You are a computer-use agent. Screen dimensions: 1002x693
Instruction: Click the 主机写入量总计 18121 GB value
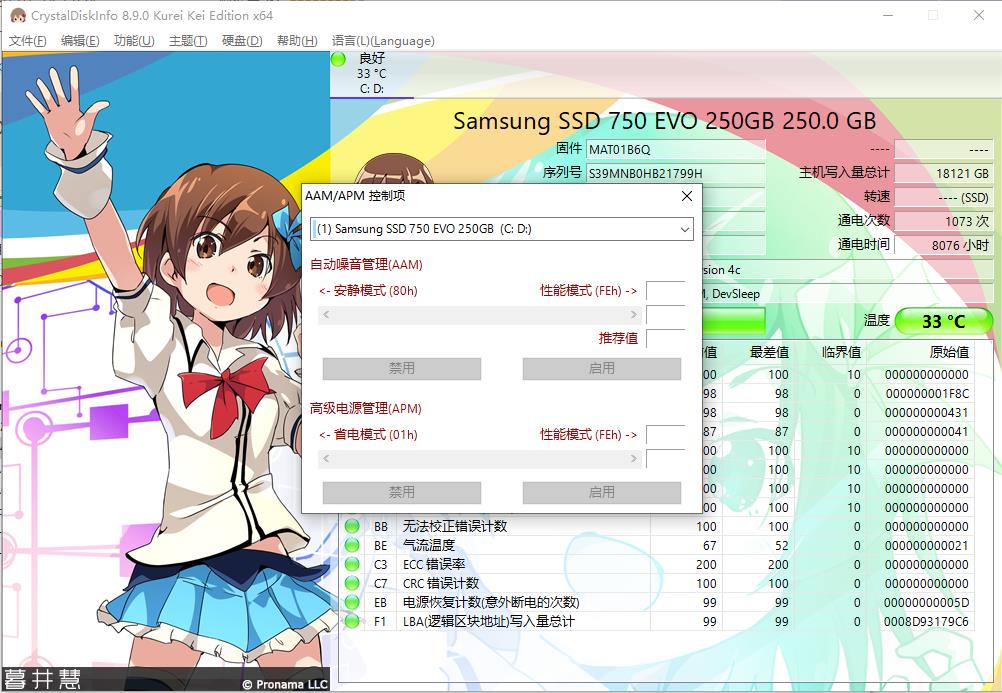coord(943,173)
